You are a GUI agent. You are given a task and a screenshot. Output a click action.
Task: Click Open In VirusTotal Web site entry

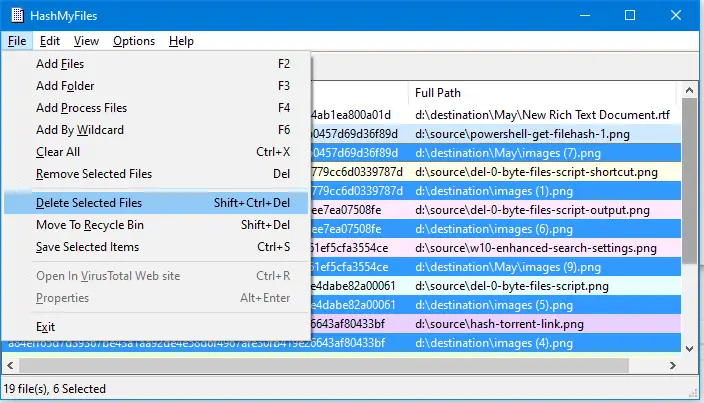pyautogui.click(x=156, y=276)
